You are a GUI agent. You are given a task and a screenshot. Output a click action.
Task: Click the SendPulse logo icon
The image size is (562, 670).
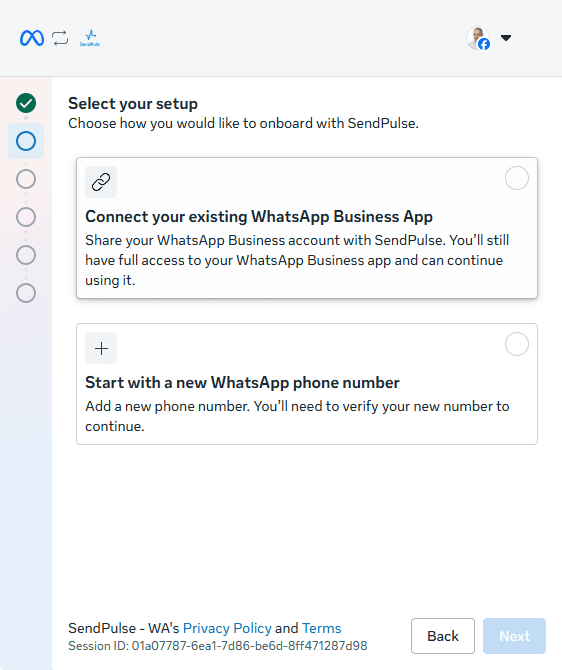point(90,38)
